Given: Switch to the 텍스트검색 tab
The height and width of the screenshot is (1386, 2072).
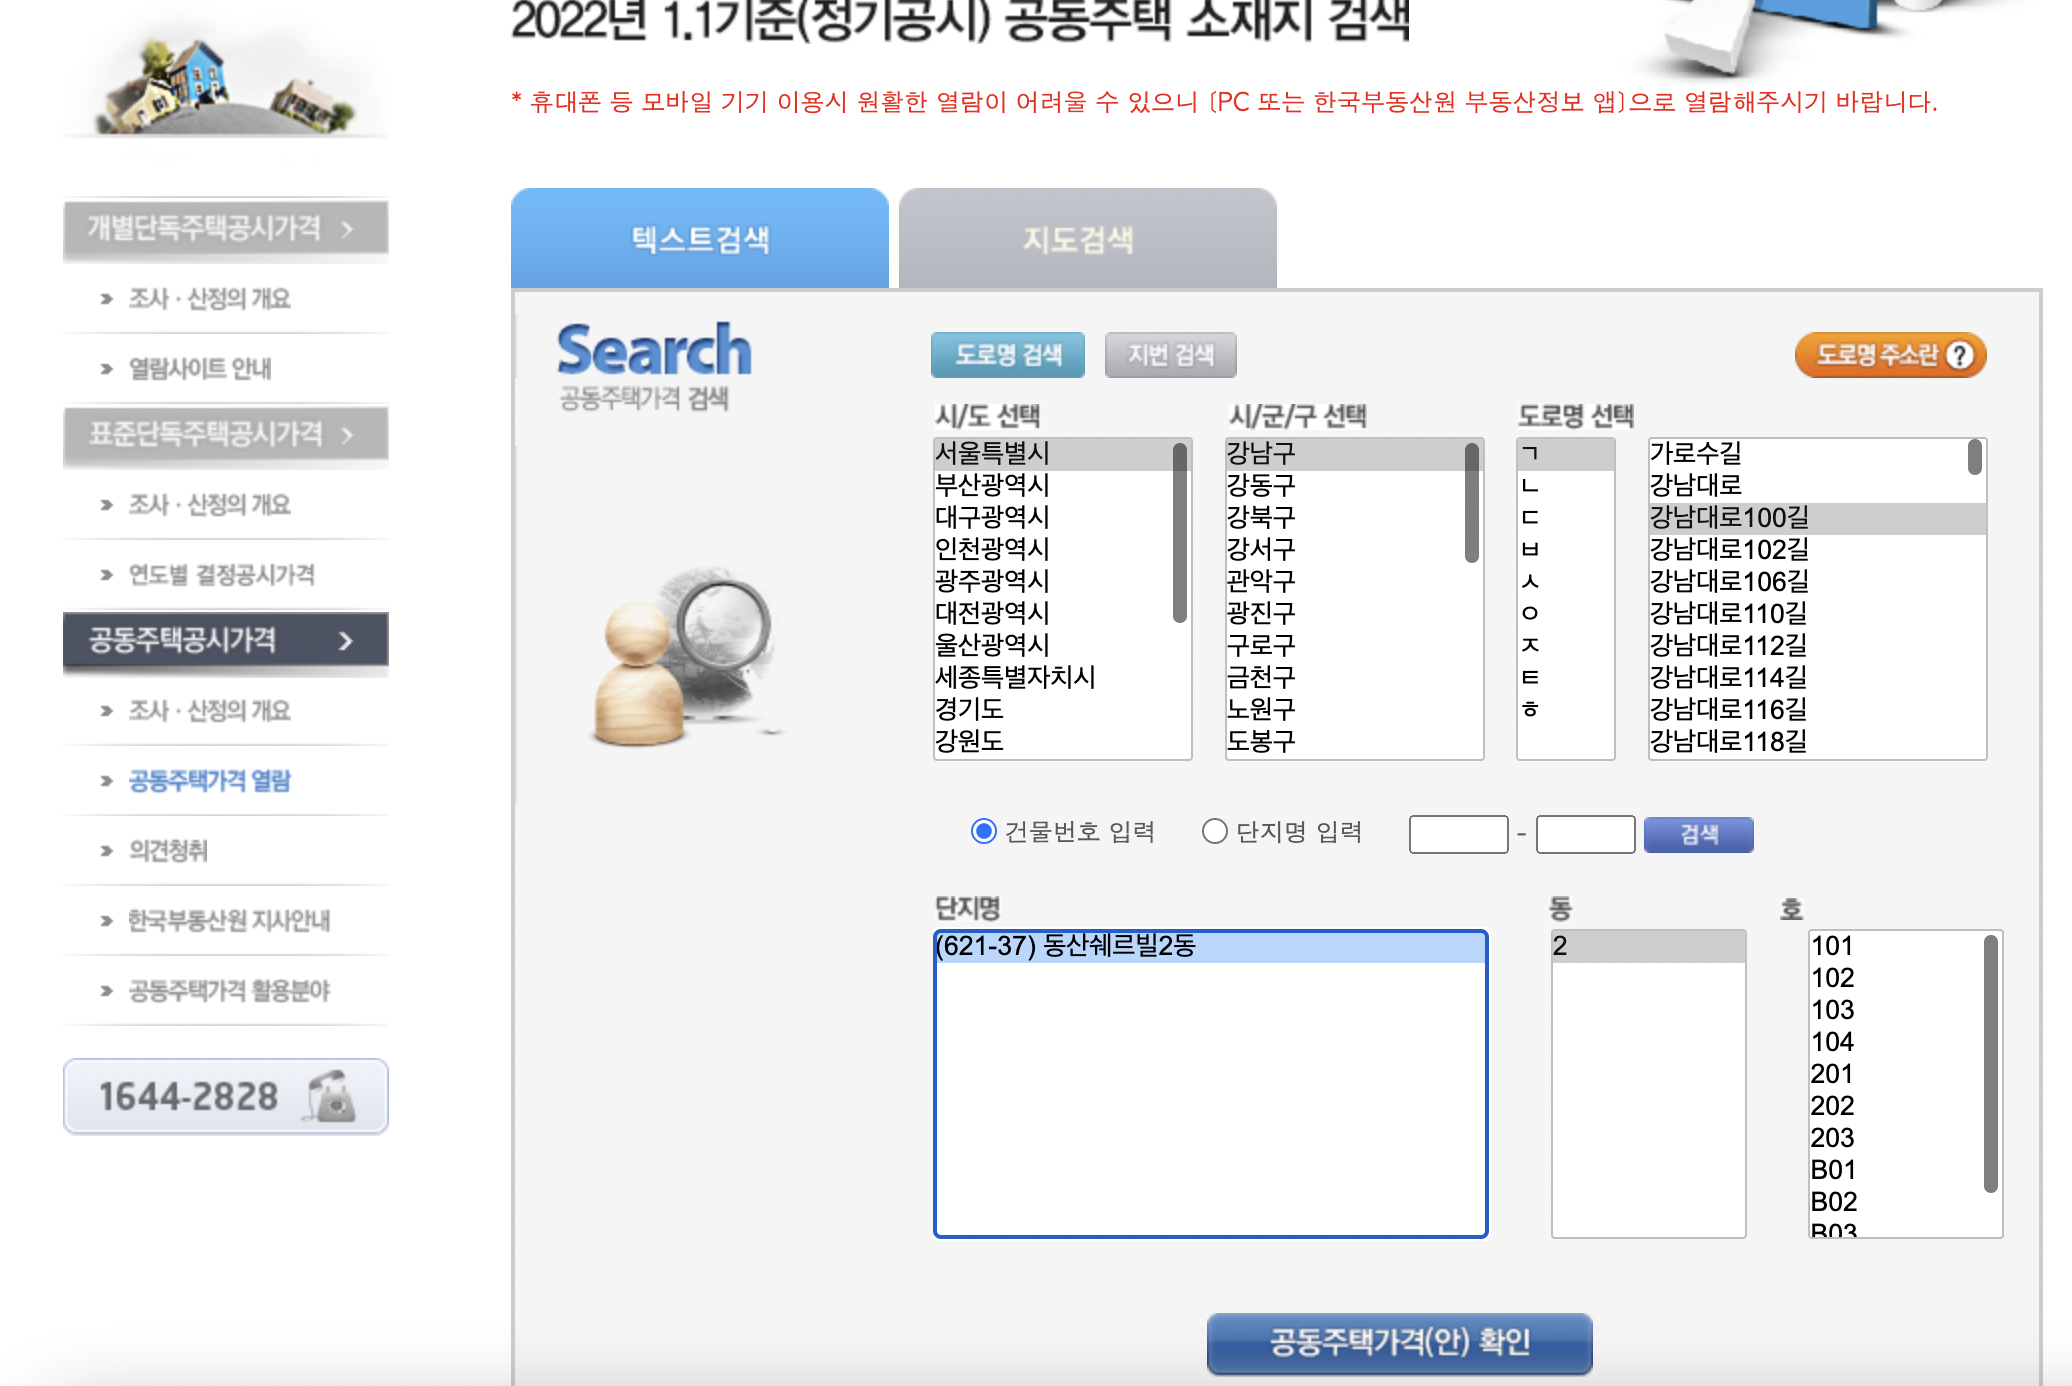Looking at the screenshot, I should tap(698, 238).
